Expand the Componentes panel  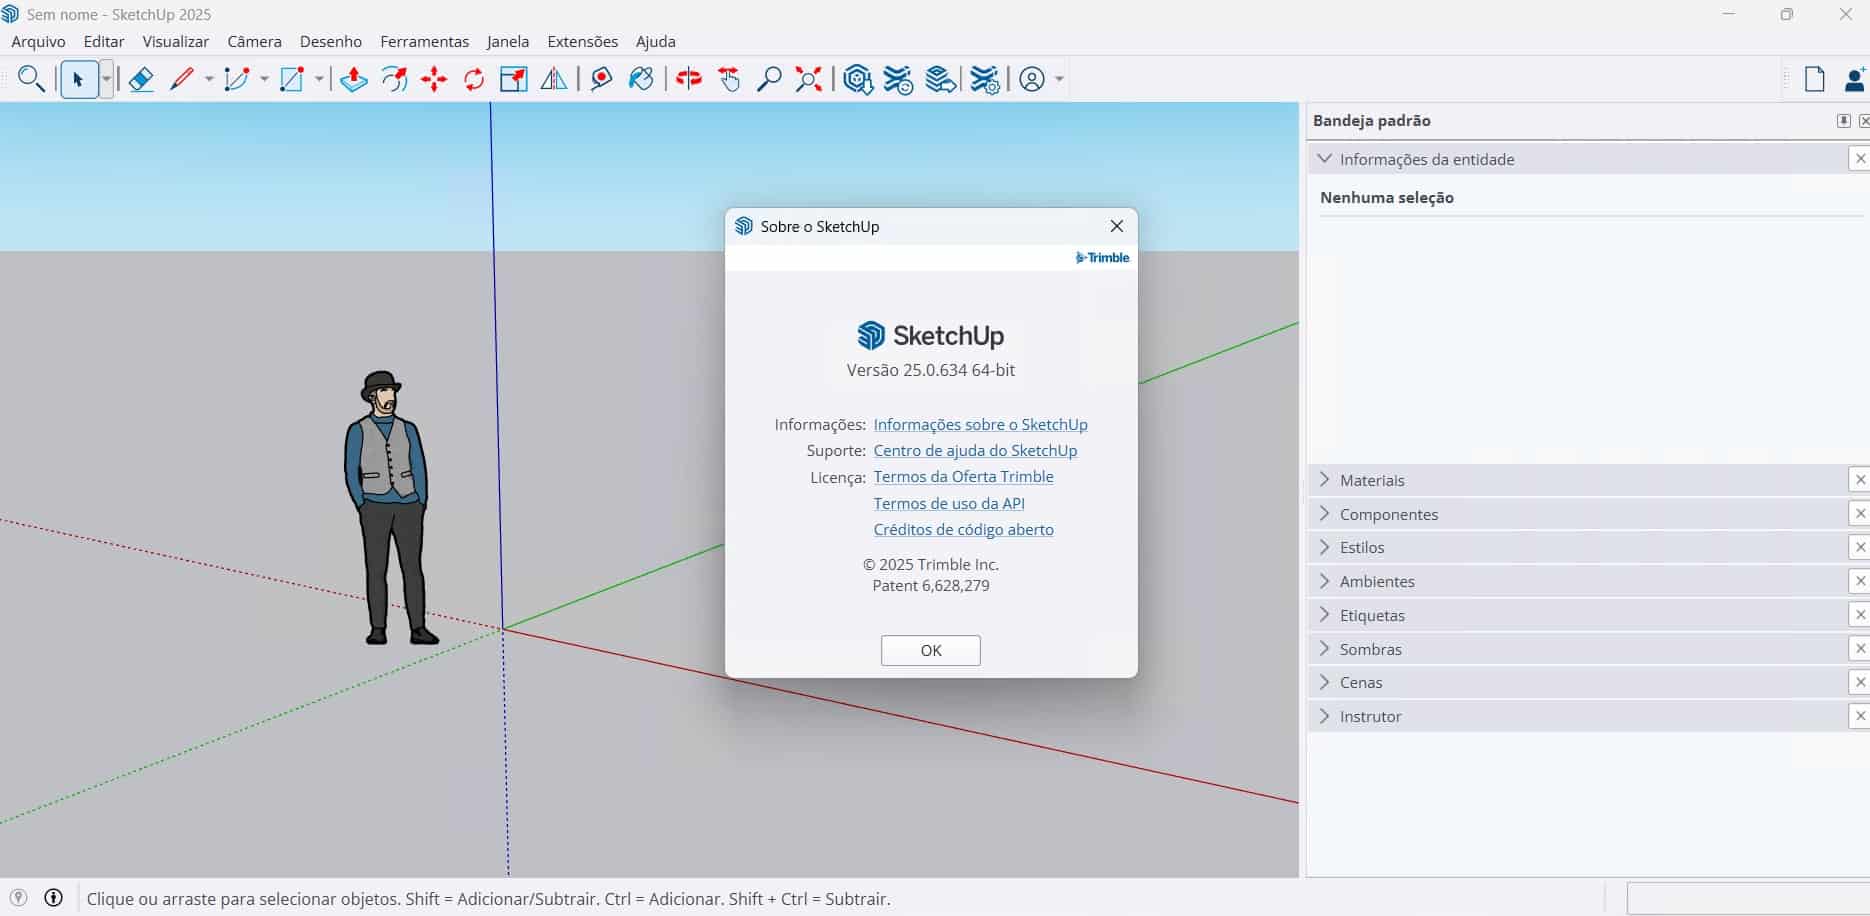(1325, 513)
